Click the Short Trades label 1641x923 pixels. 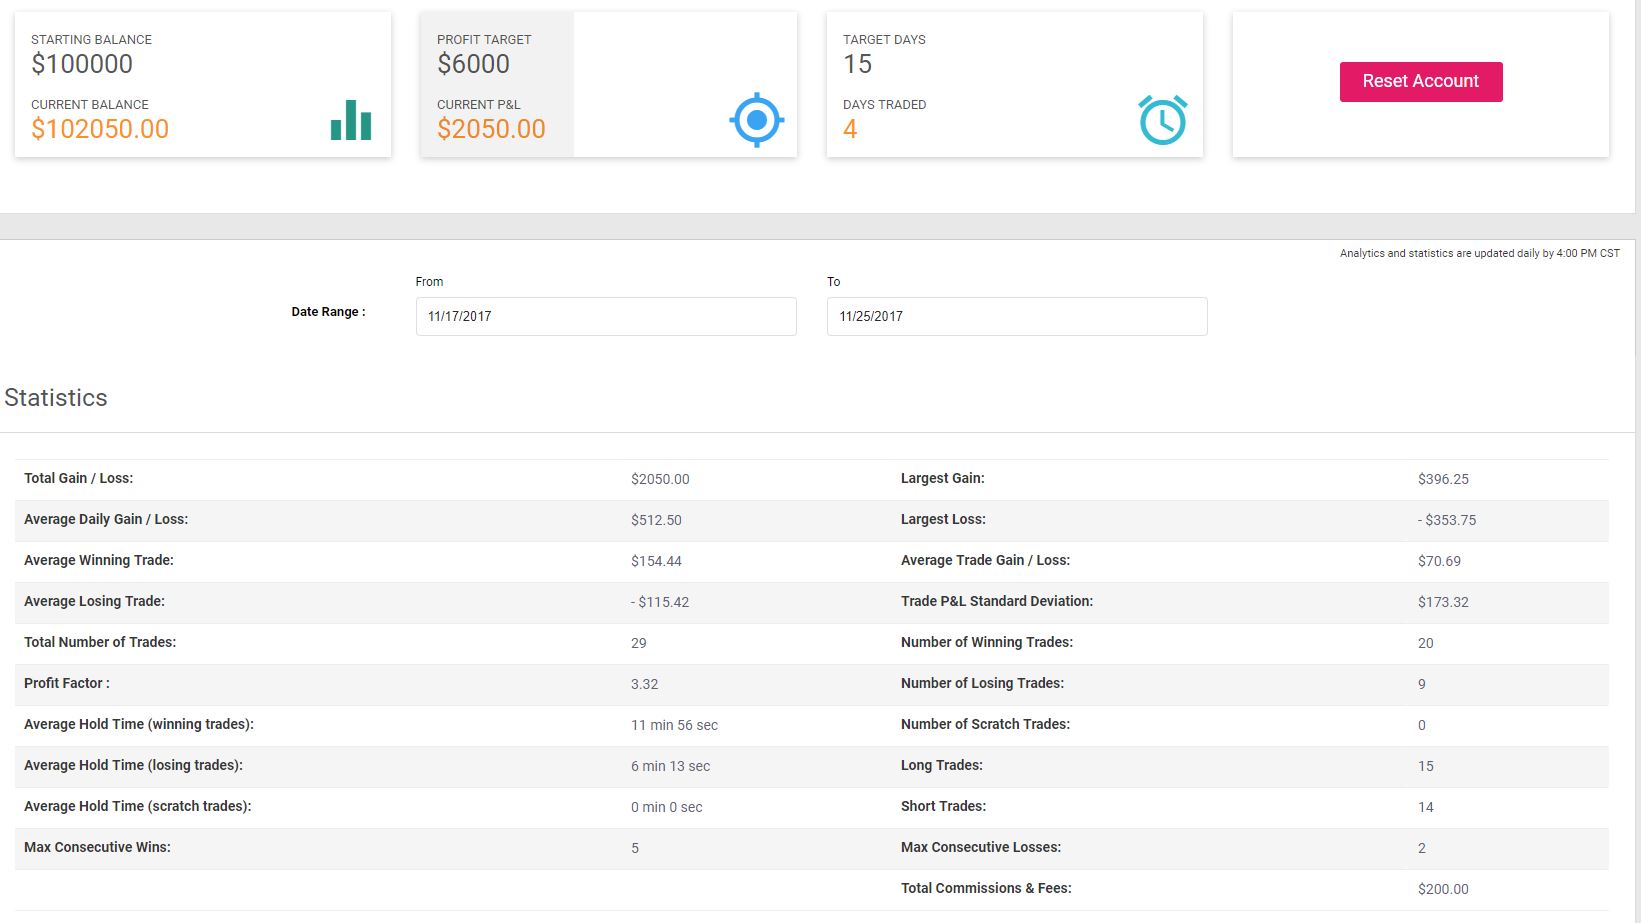(943, 806)
